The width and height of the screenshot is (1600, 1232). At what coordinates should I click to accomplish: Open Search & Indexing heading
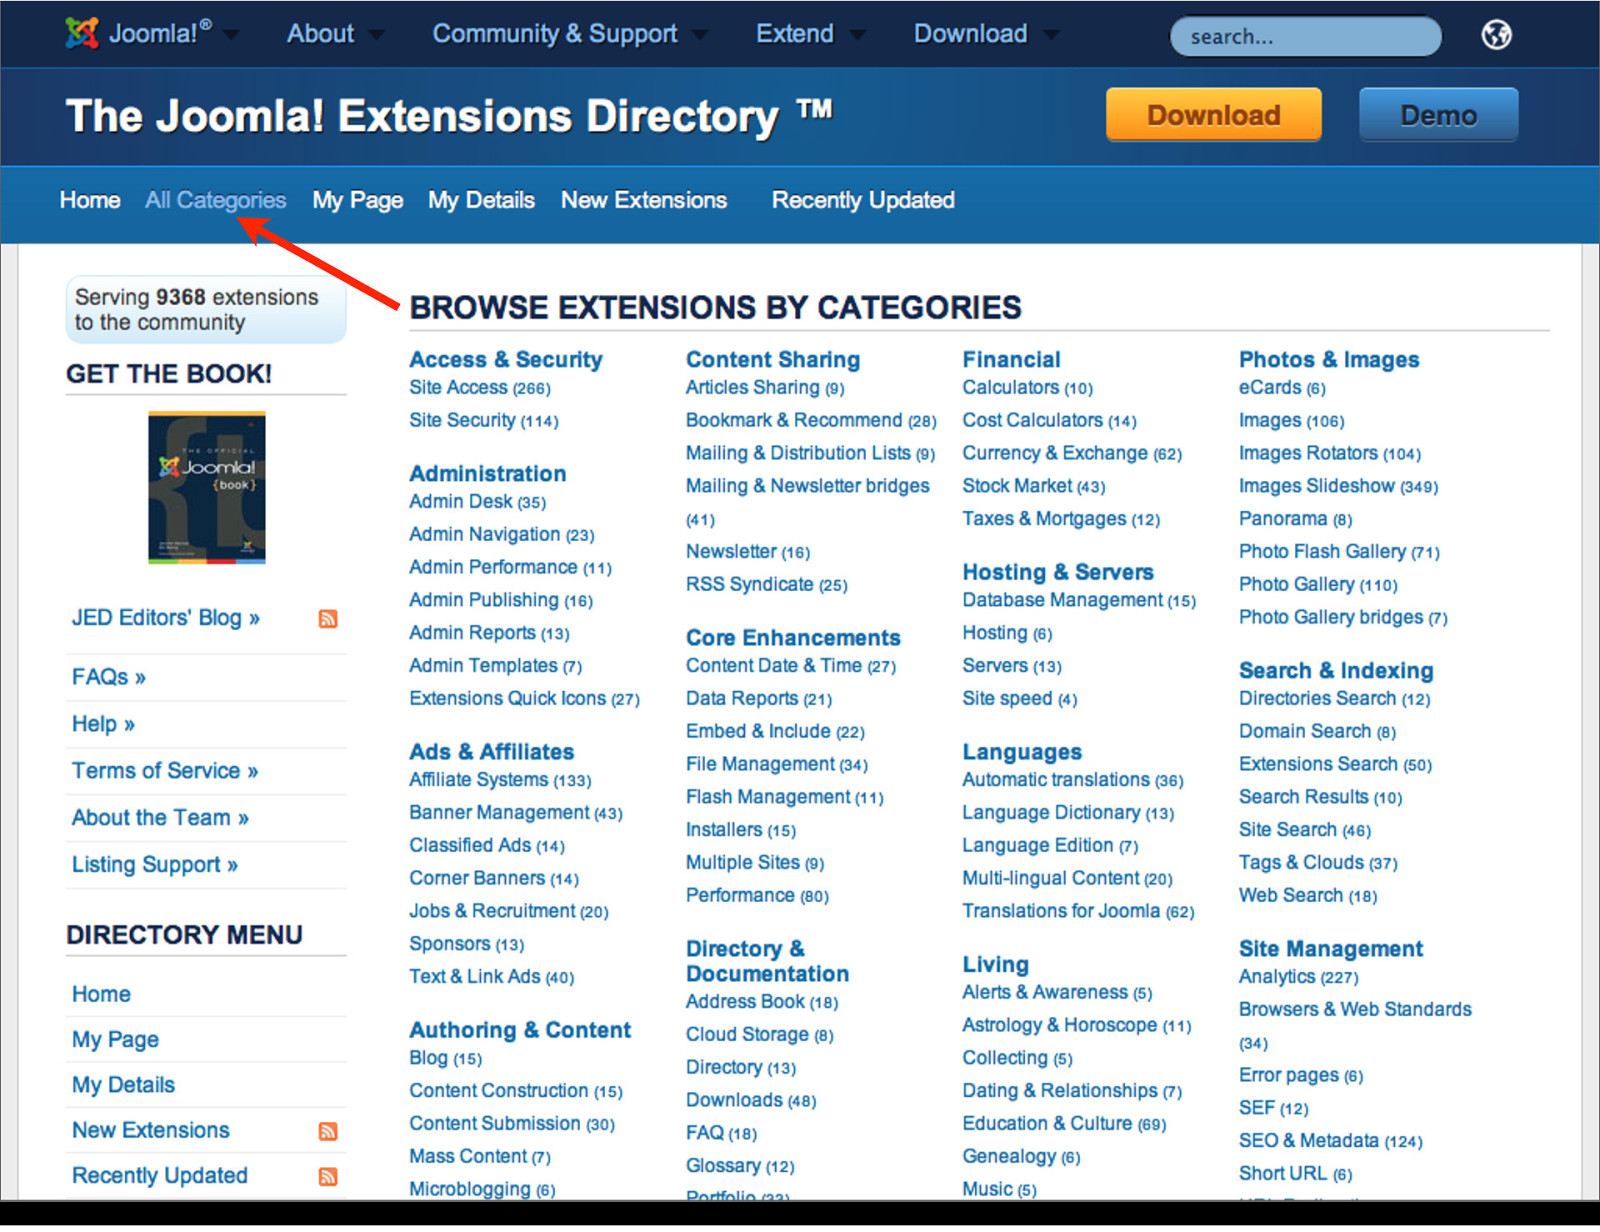pyautogui.click(x=1336, y=671)
